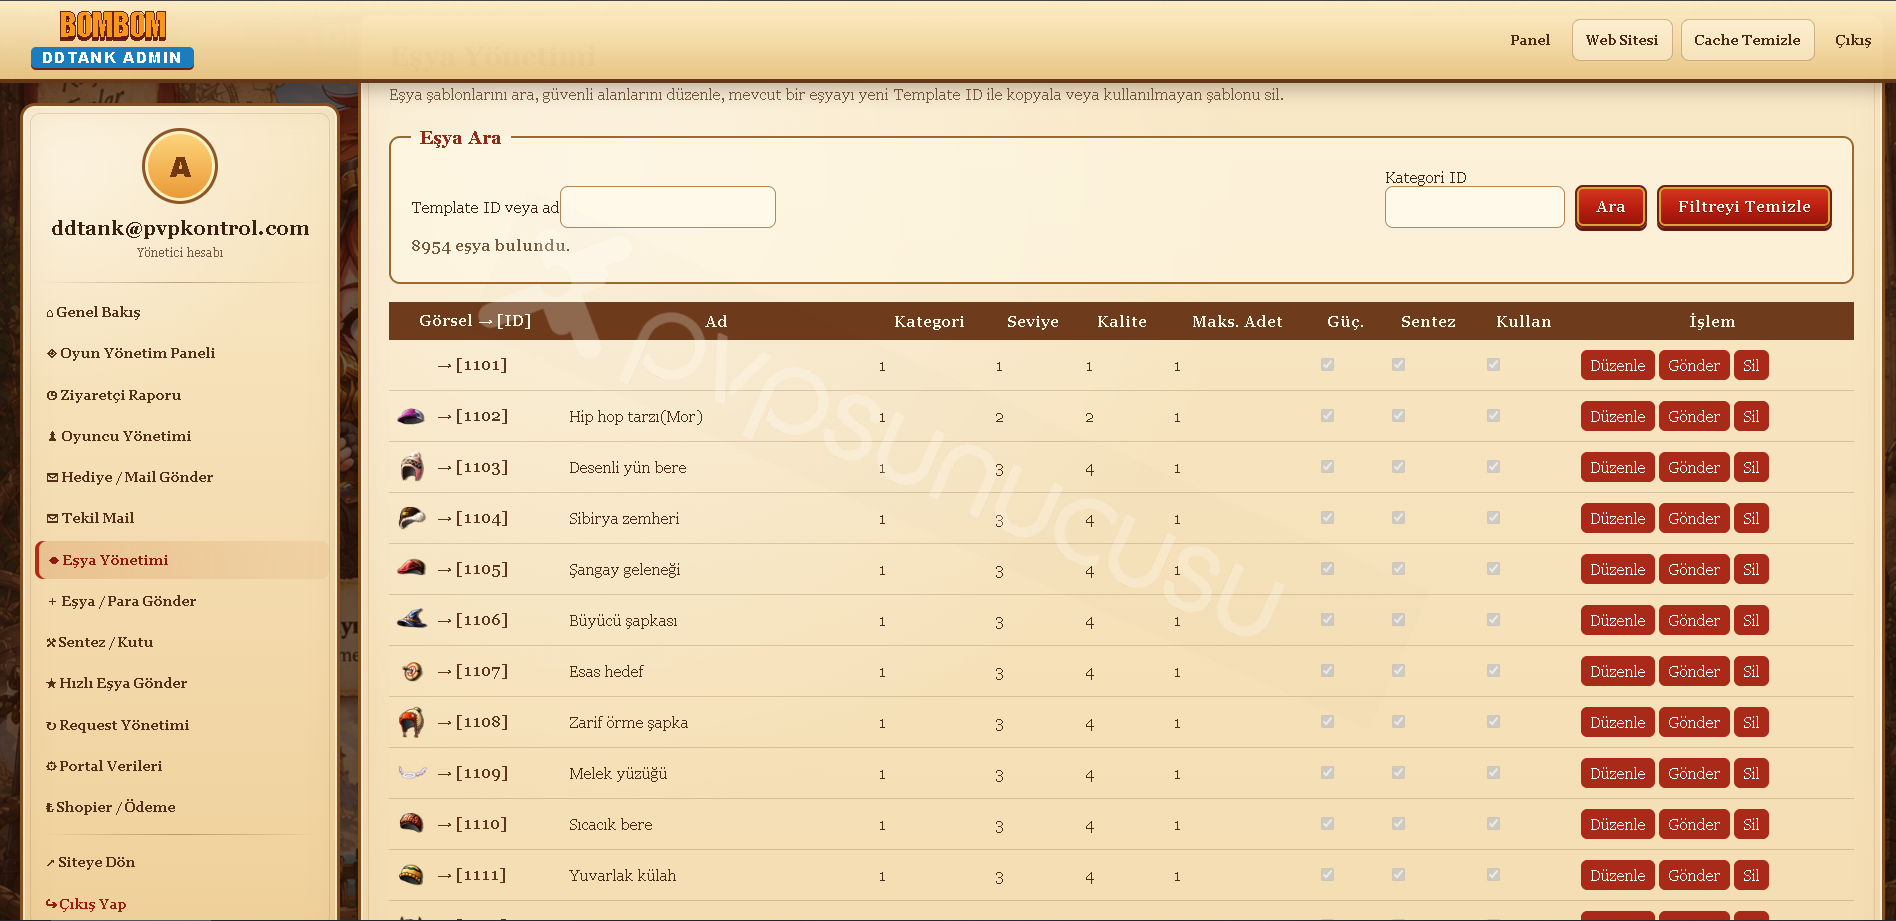This screenshot has height=921, width=1896.
Task: Click the Melek yüzüğü halo image
Action: [x=412, y=773]
